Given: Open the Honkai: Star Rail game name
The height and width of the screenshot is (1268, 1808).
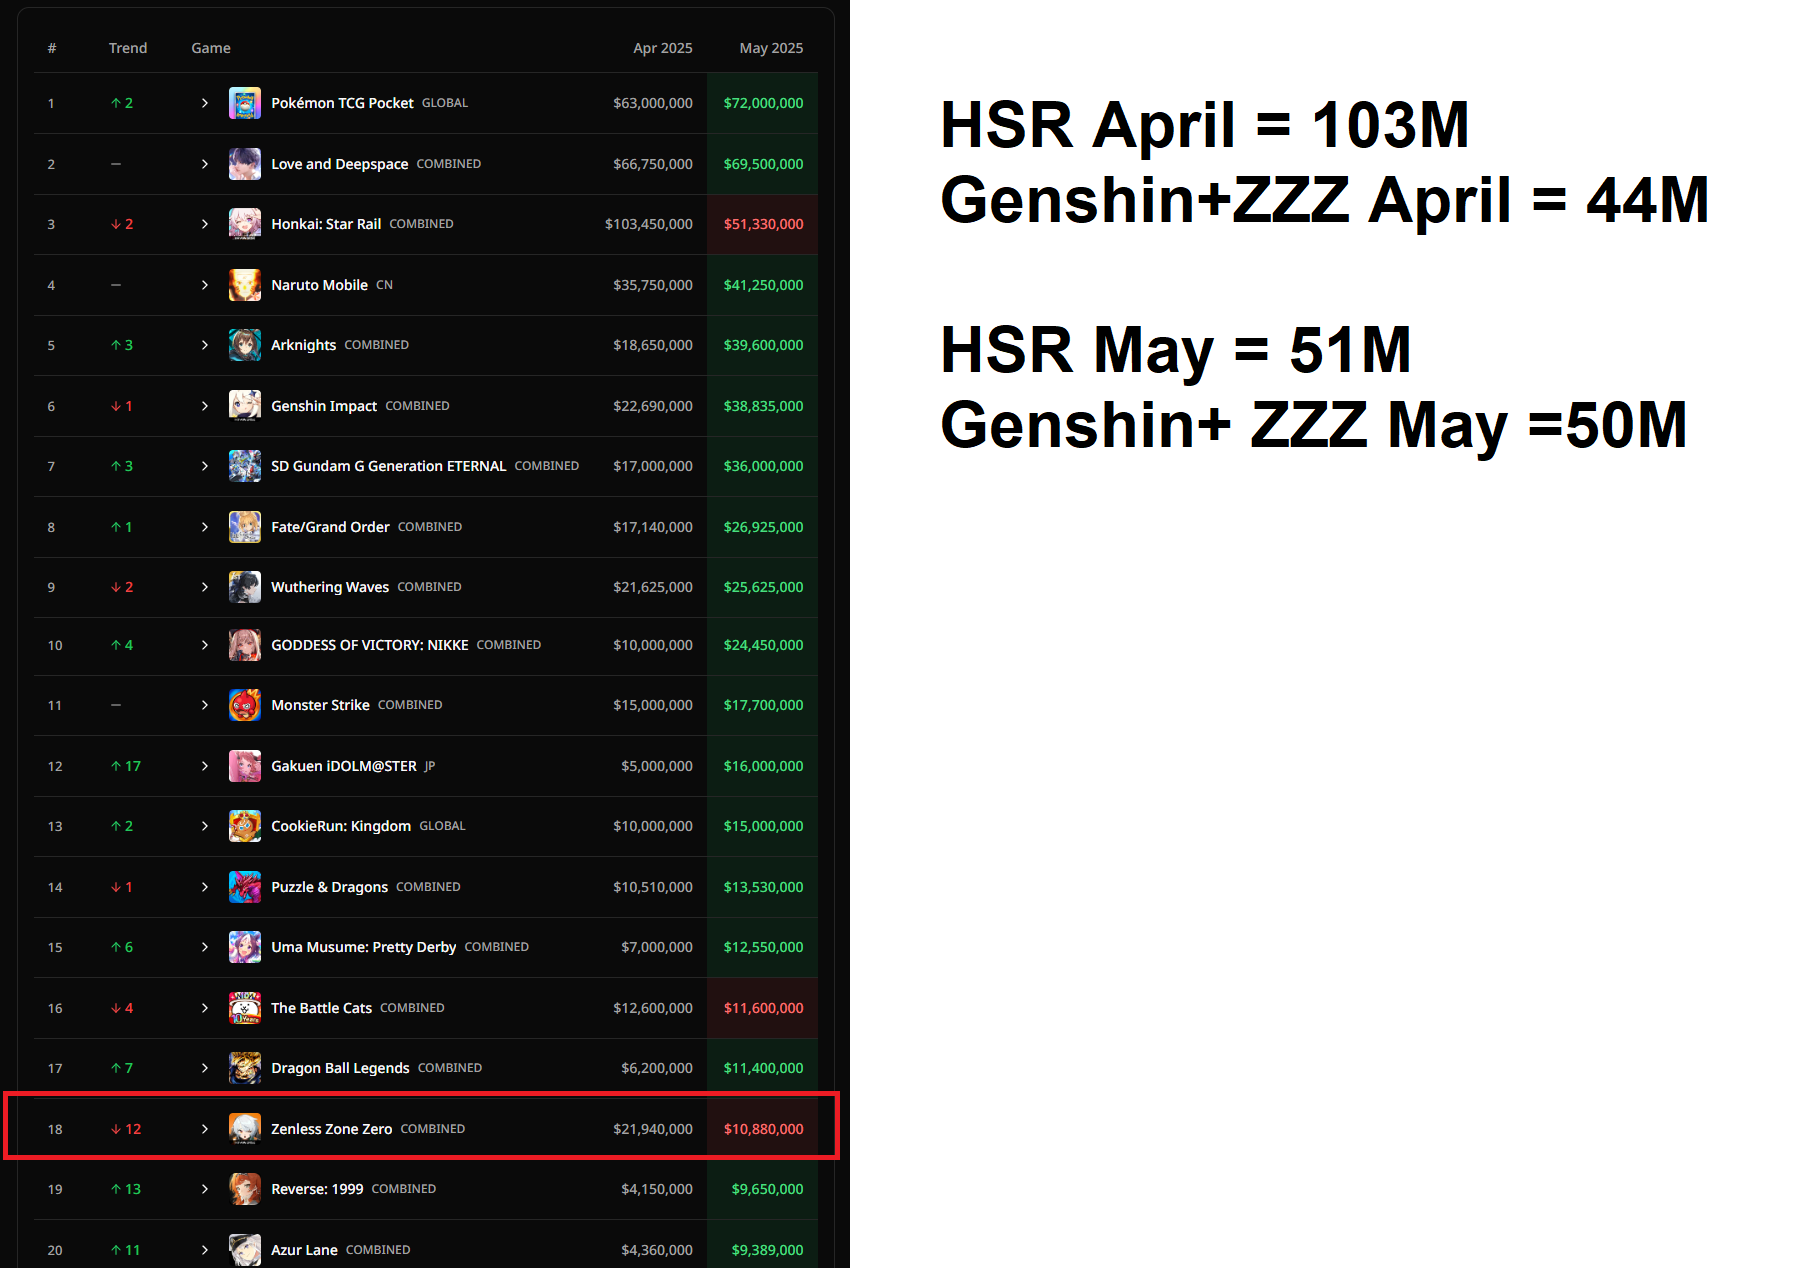Looking at the screenshot, I should (x=326, y=224).
